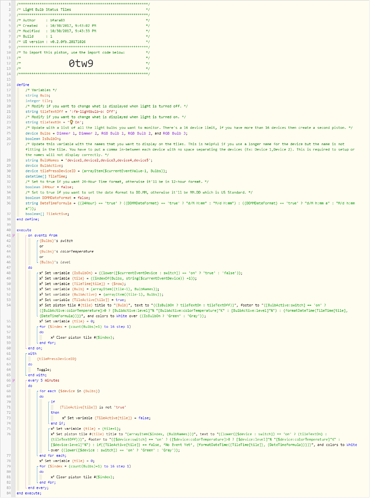Open 'Set variable {tile} = 0' on line 55
Viewport: 372px width, 500px height.
(x=67, y=322)
